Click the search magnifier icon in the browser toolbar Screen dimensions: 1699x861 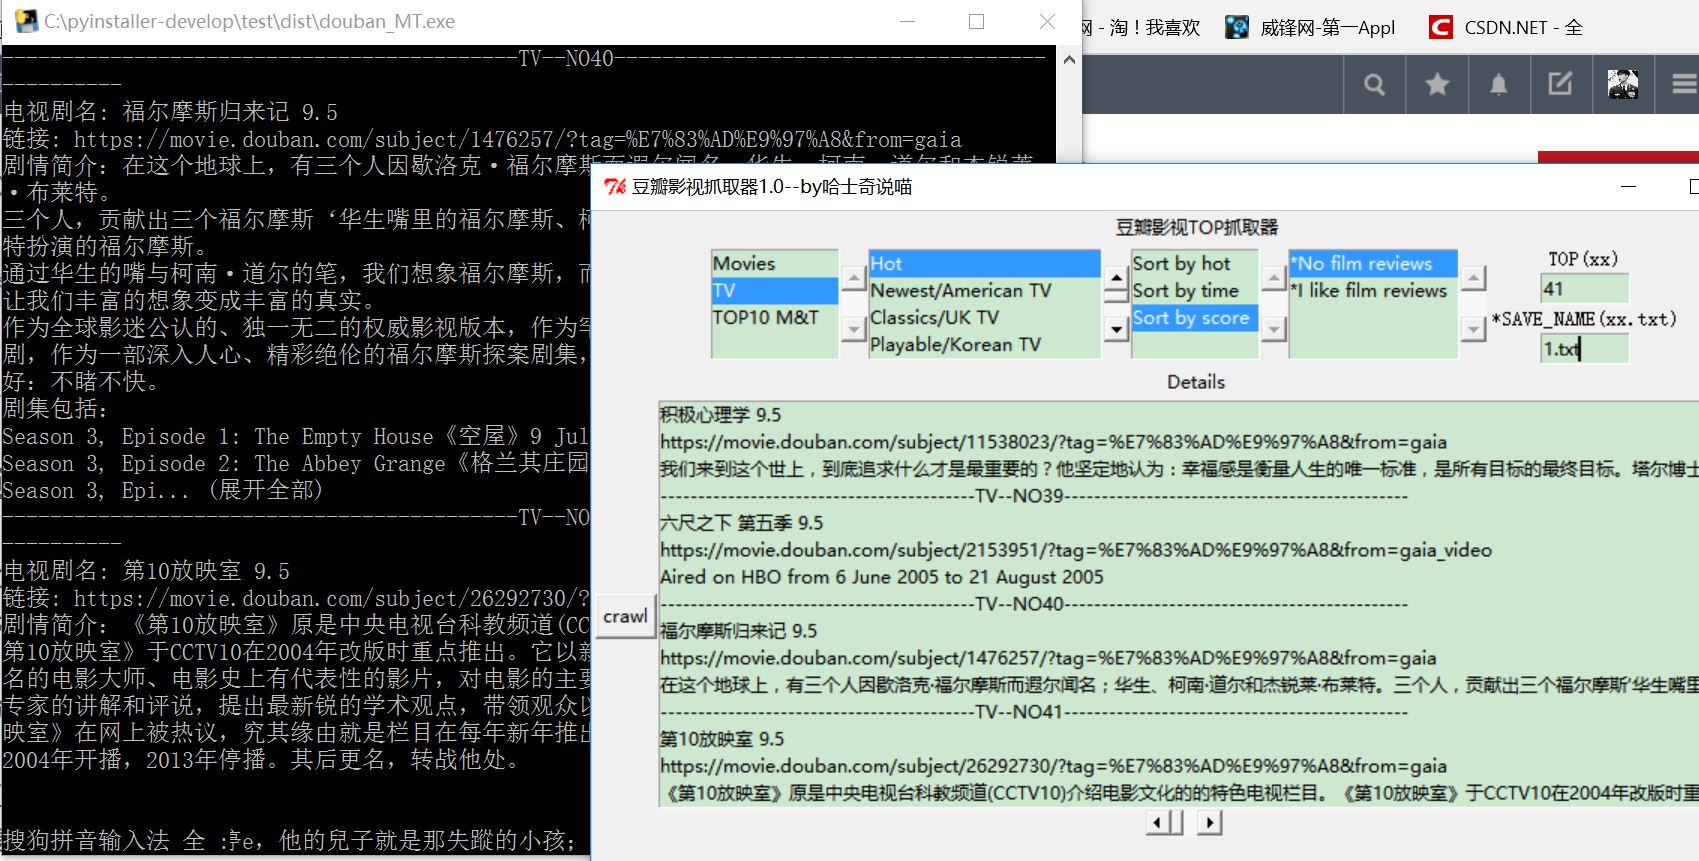click(1374, 85)
